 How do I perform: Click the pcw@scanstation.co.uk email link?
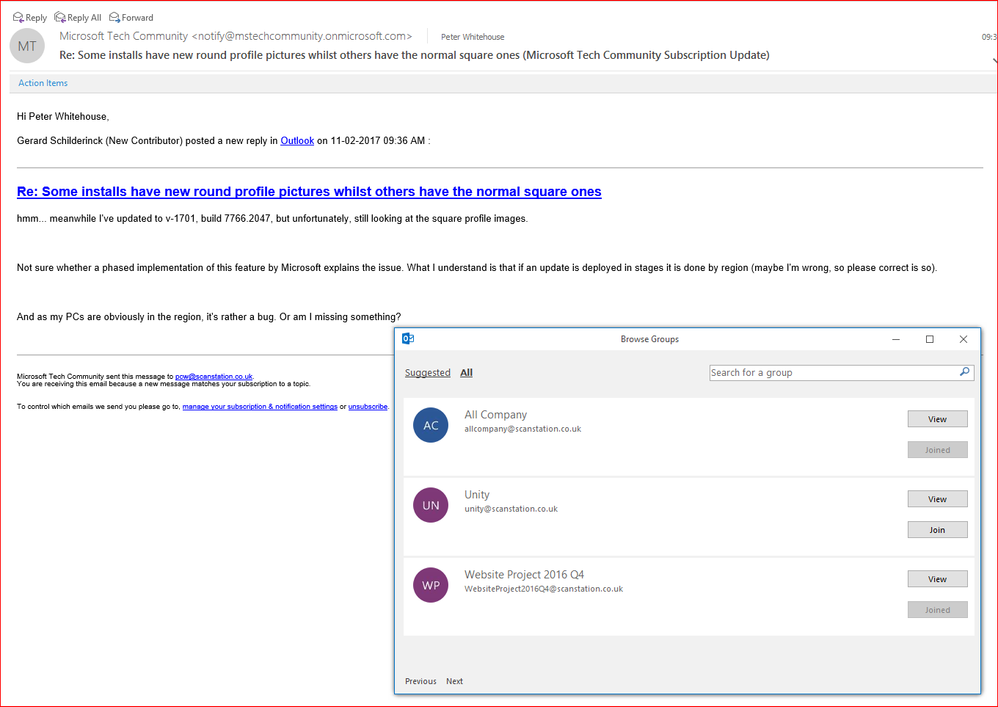click(214, 377)
